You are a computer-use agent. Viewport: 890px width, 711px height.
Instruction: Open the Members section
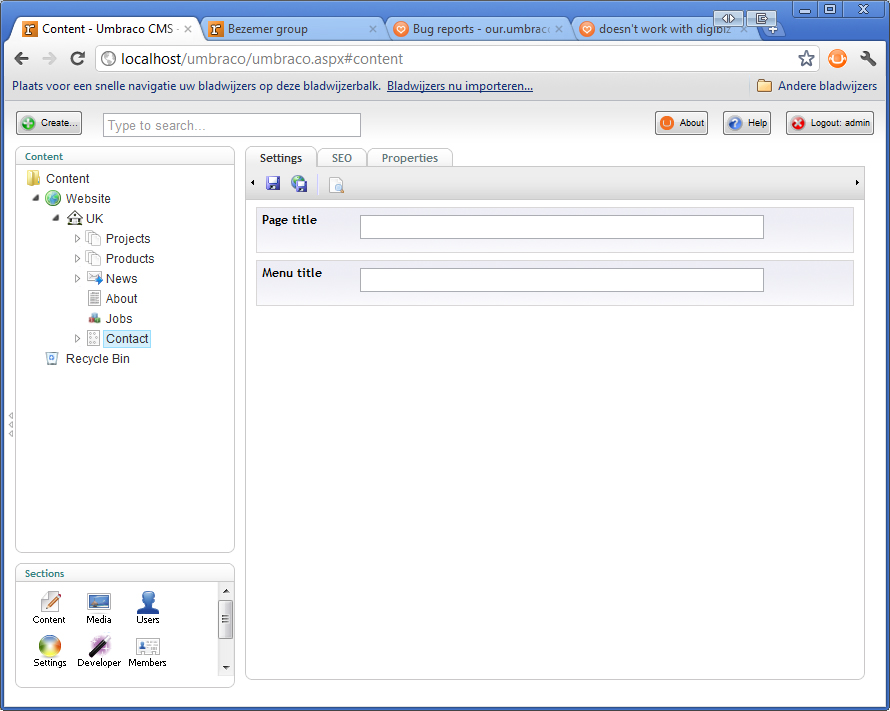[x=147, y=650]
